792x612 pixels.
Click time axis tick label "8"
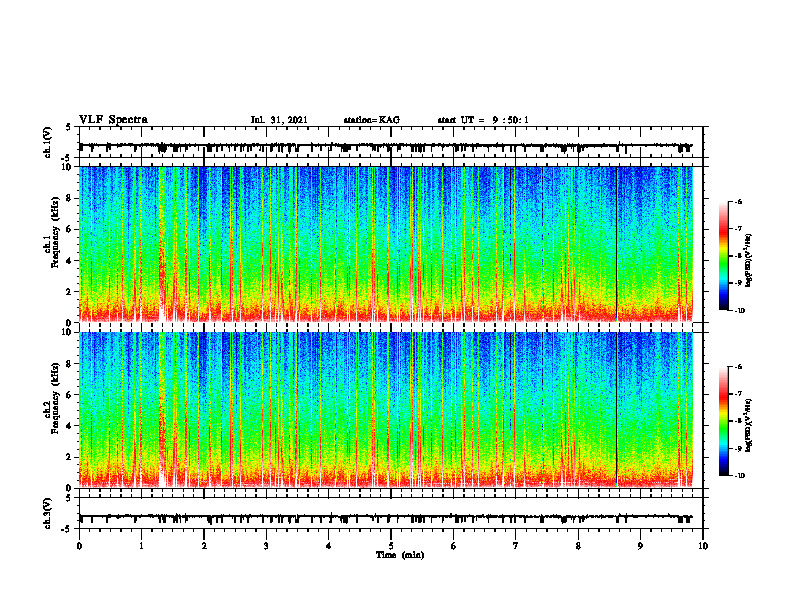coord(578,546)
